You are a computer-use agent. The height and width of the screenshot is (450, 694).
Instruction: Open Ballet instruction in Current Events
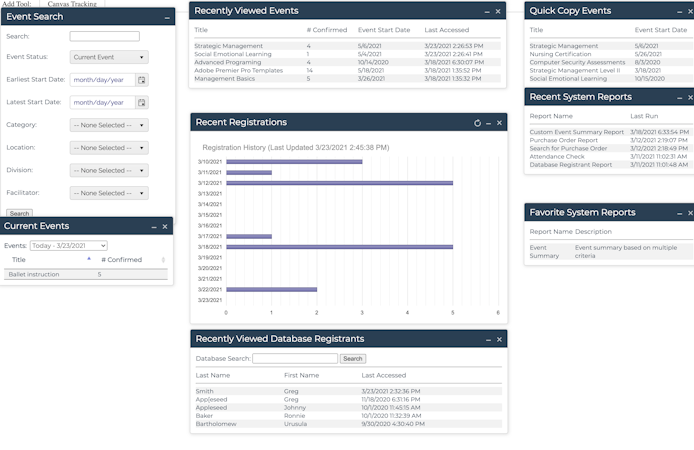(x=34, y=275)
